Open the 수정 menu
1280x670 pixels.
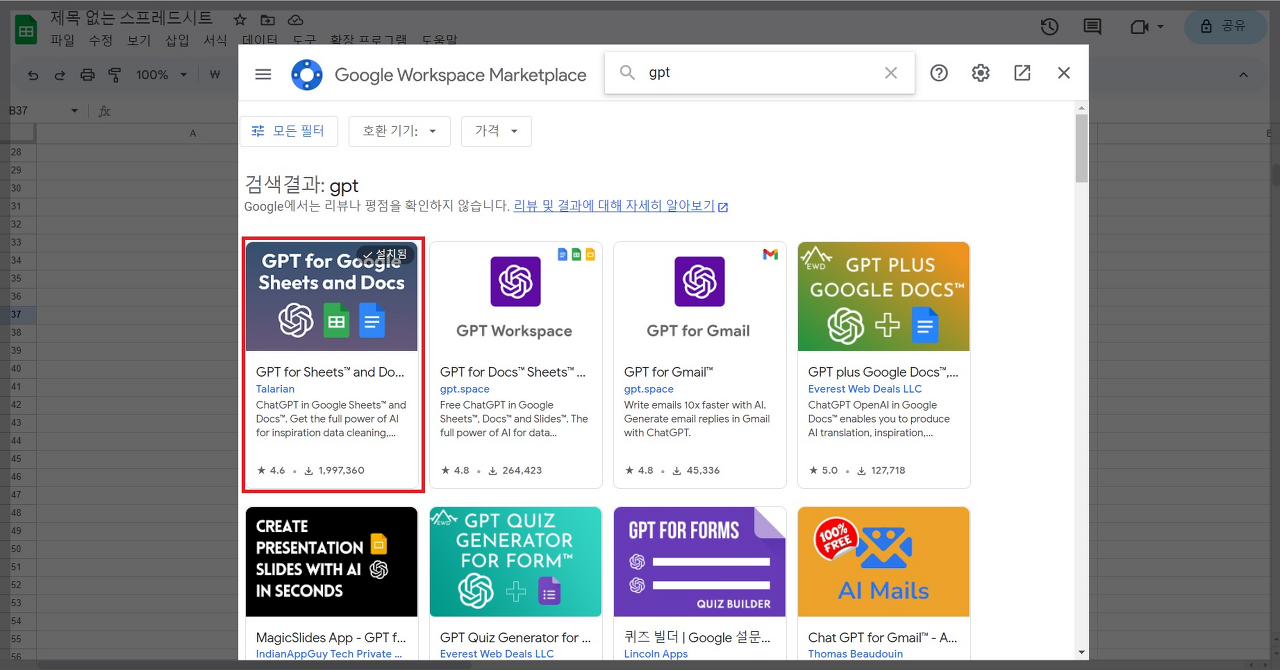click(101, 41)
